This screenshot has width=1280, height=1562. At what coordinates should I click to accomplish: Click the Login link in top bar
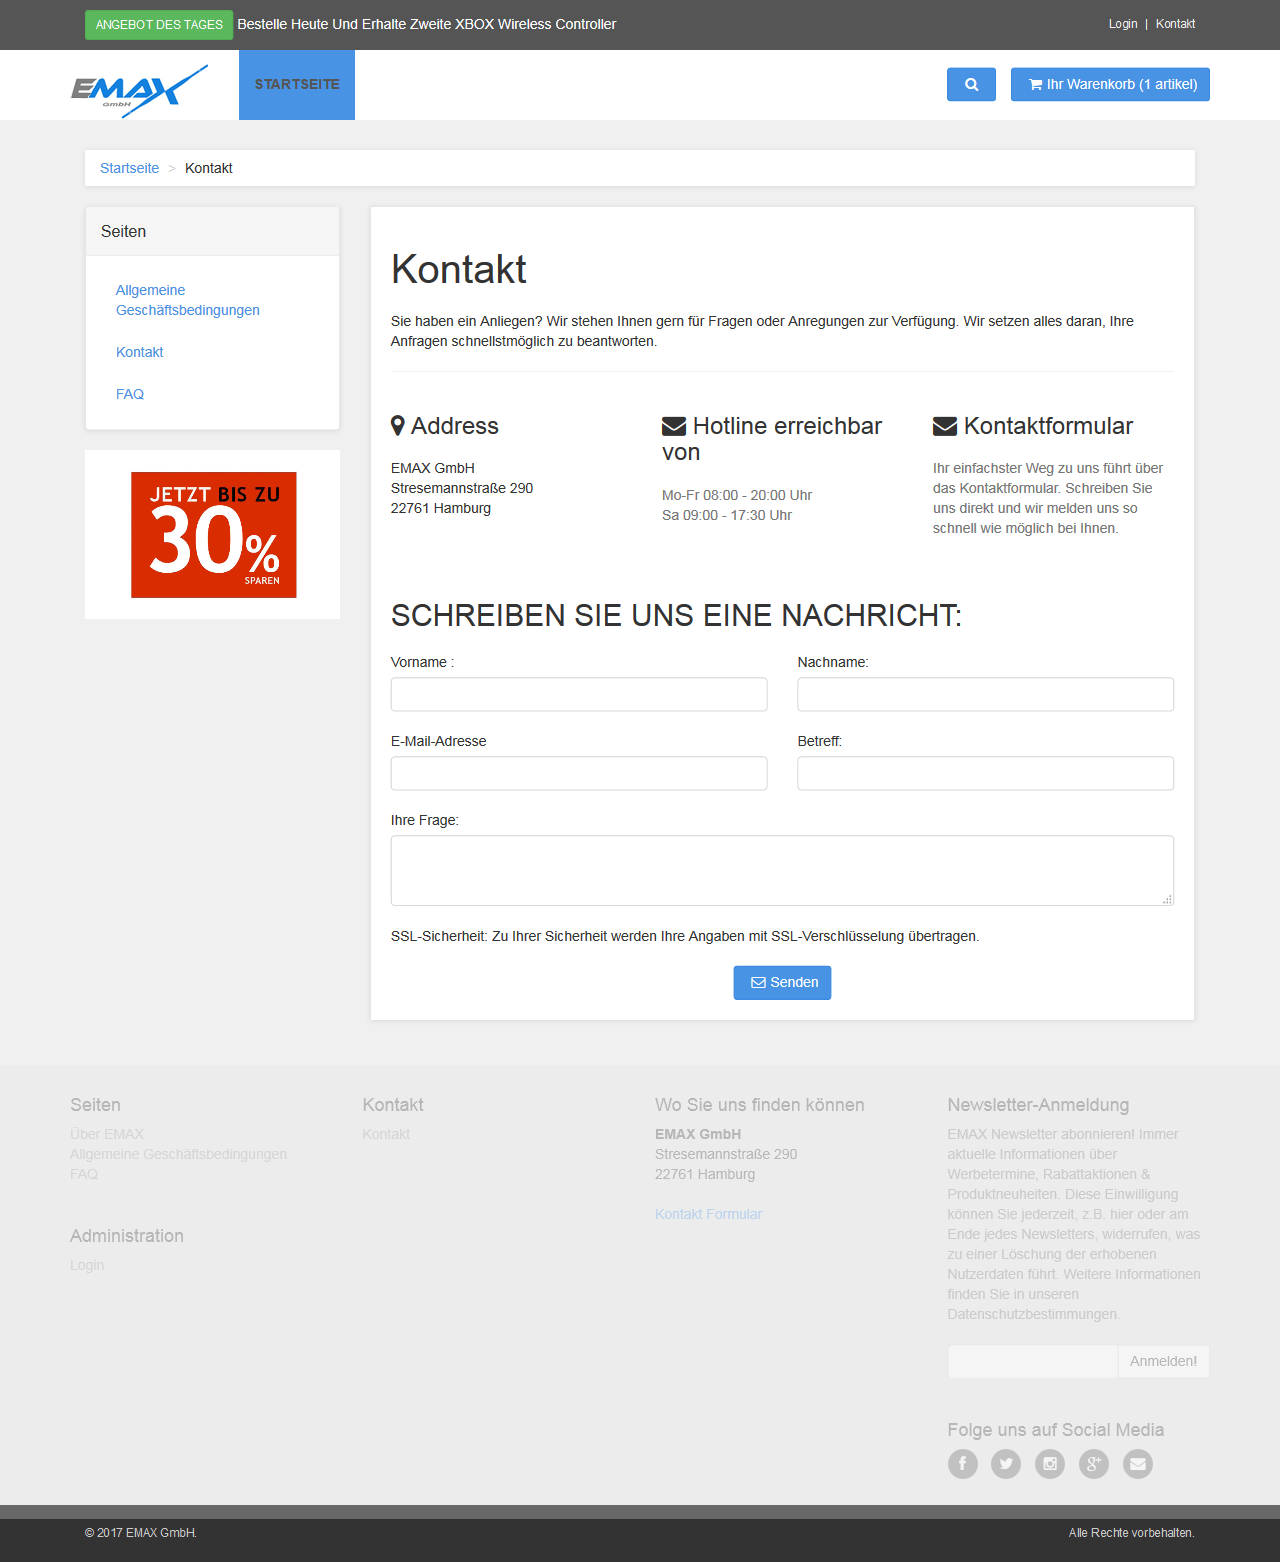pos(1123,24)
